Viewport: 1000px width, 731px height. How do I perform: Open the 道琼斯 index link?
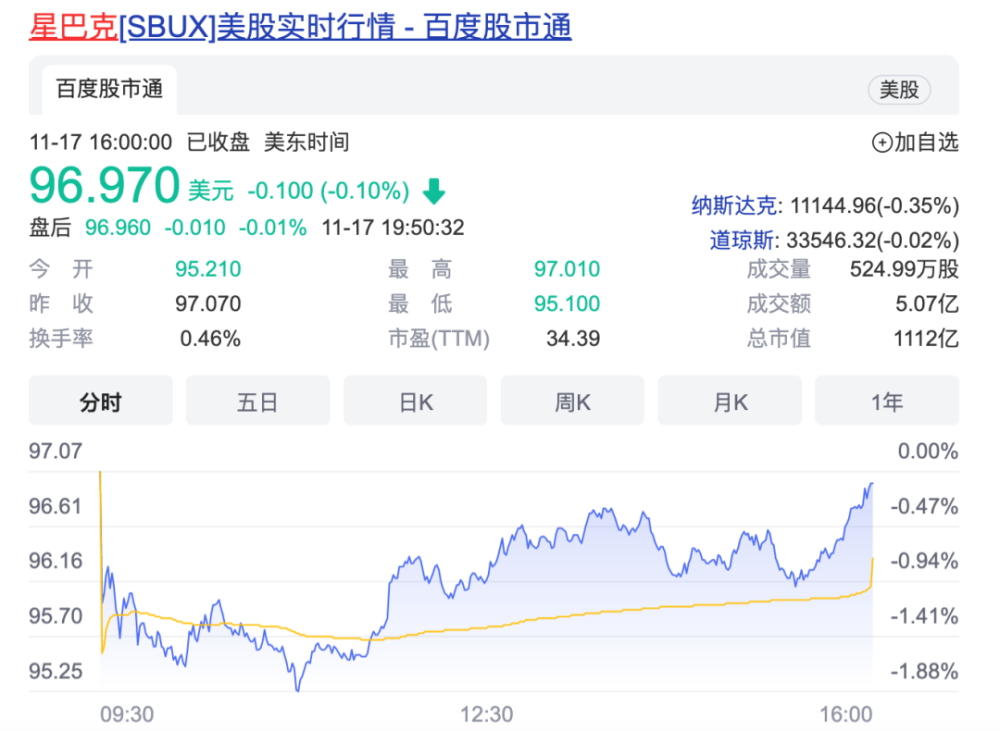click(x=742, y=240)
